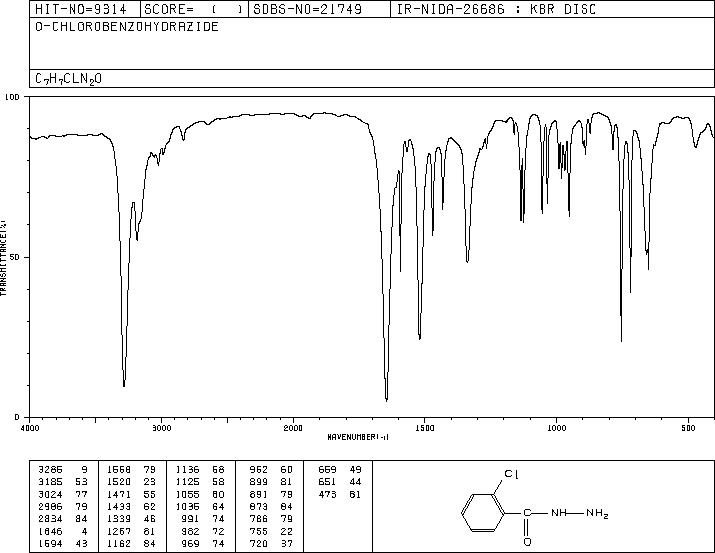The height and width of the screenshot is (553, 715).
Task: Click the 100 tick label on the transmittance axis
Action: [12, 97]
